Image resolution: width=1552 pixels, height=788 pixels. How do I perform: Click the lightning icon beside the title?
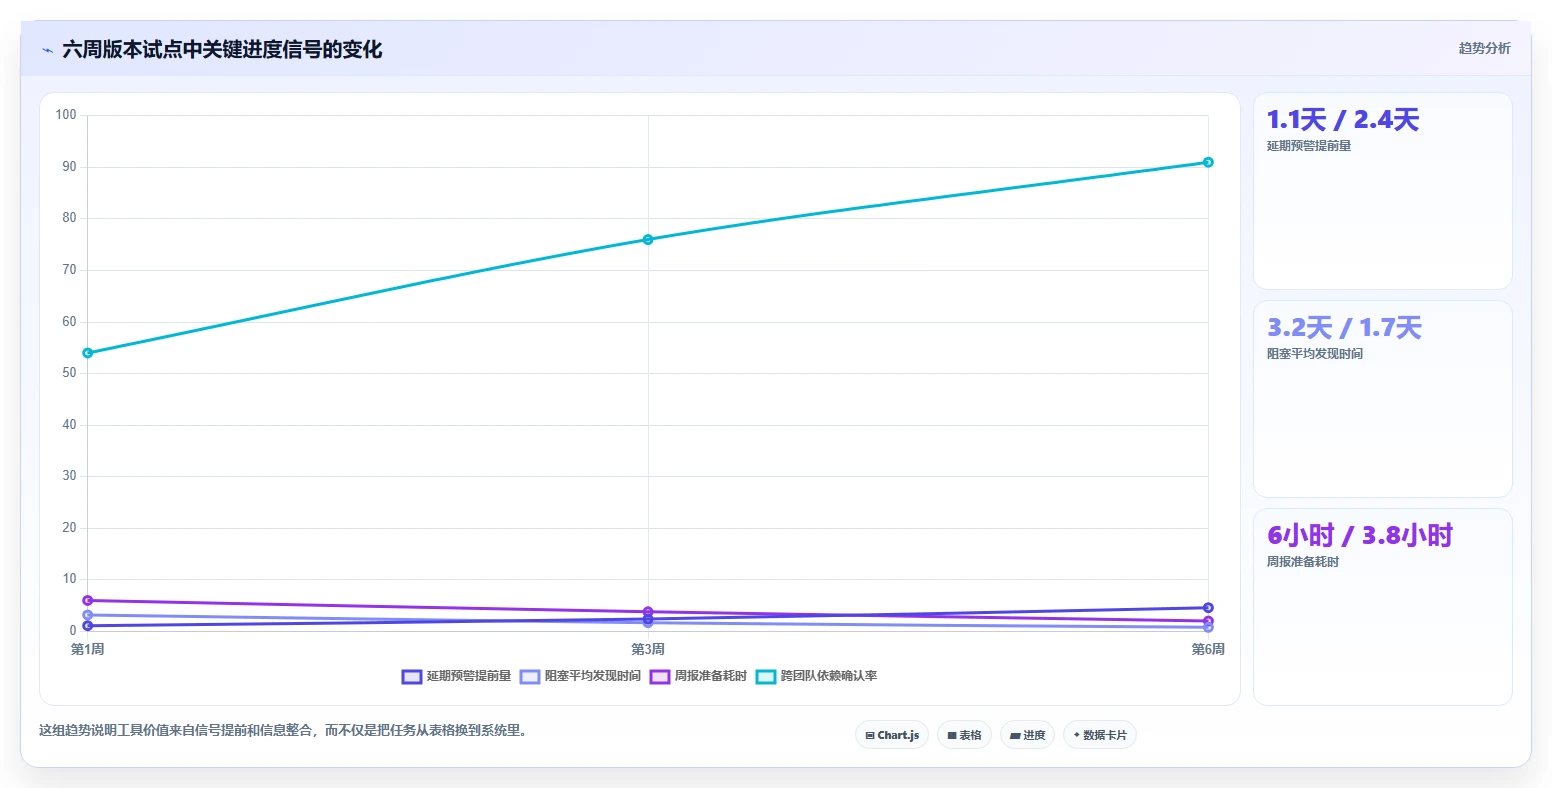coord(47,50)
